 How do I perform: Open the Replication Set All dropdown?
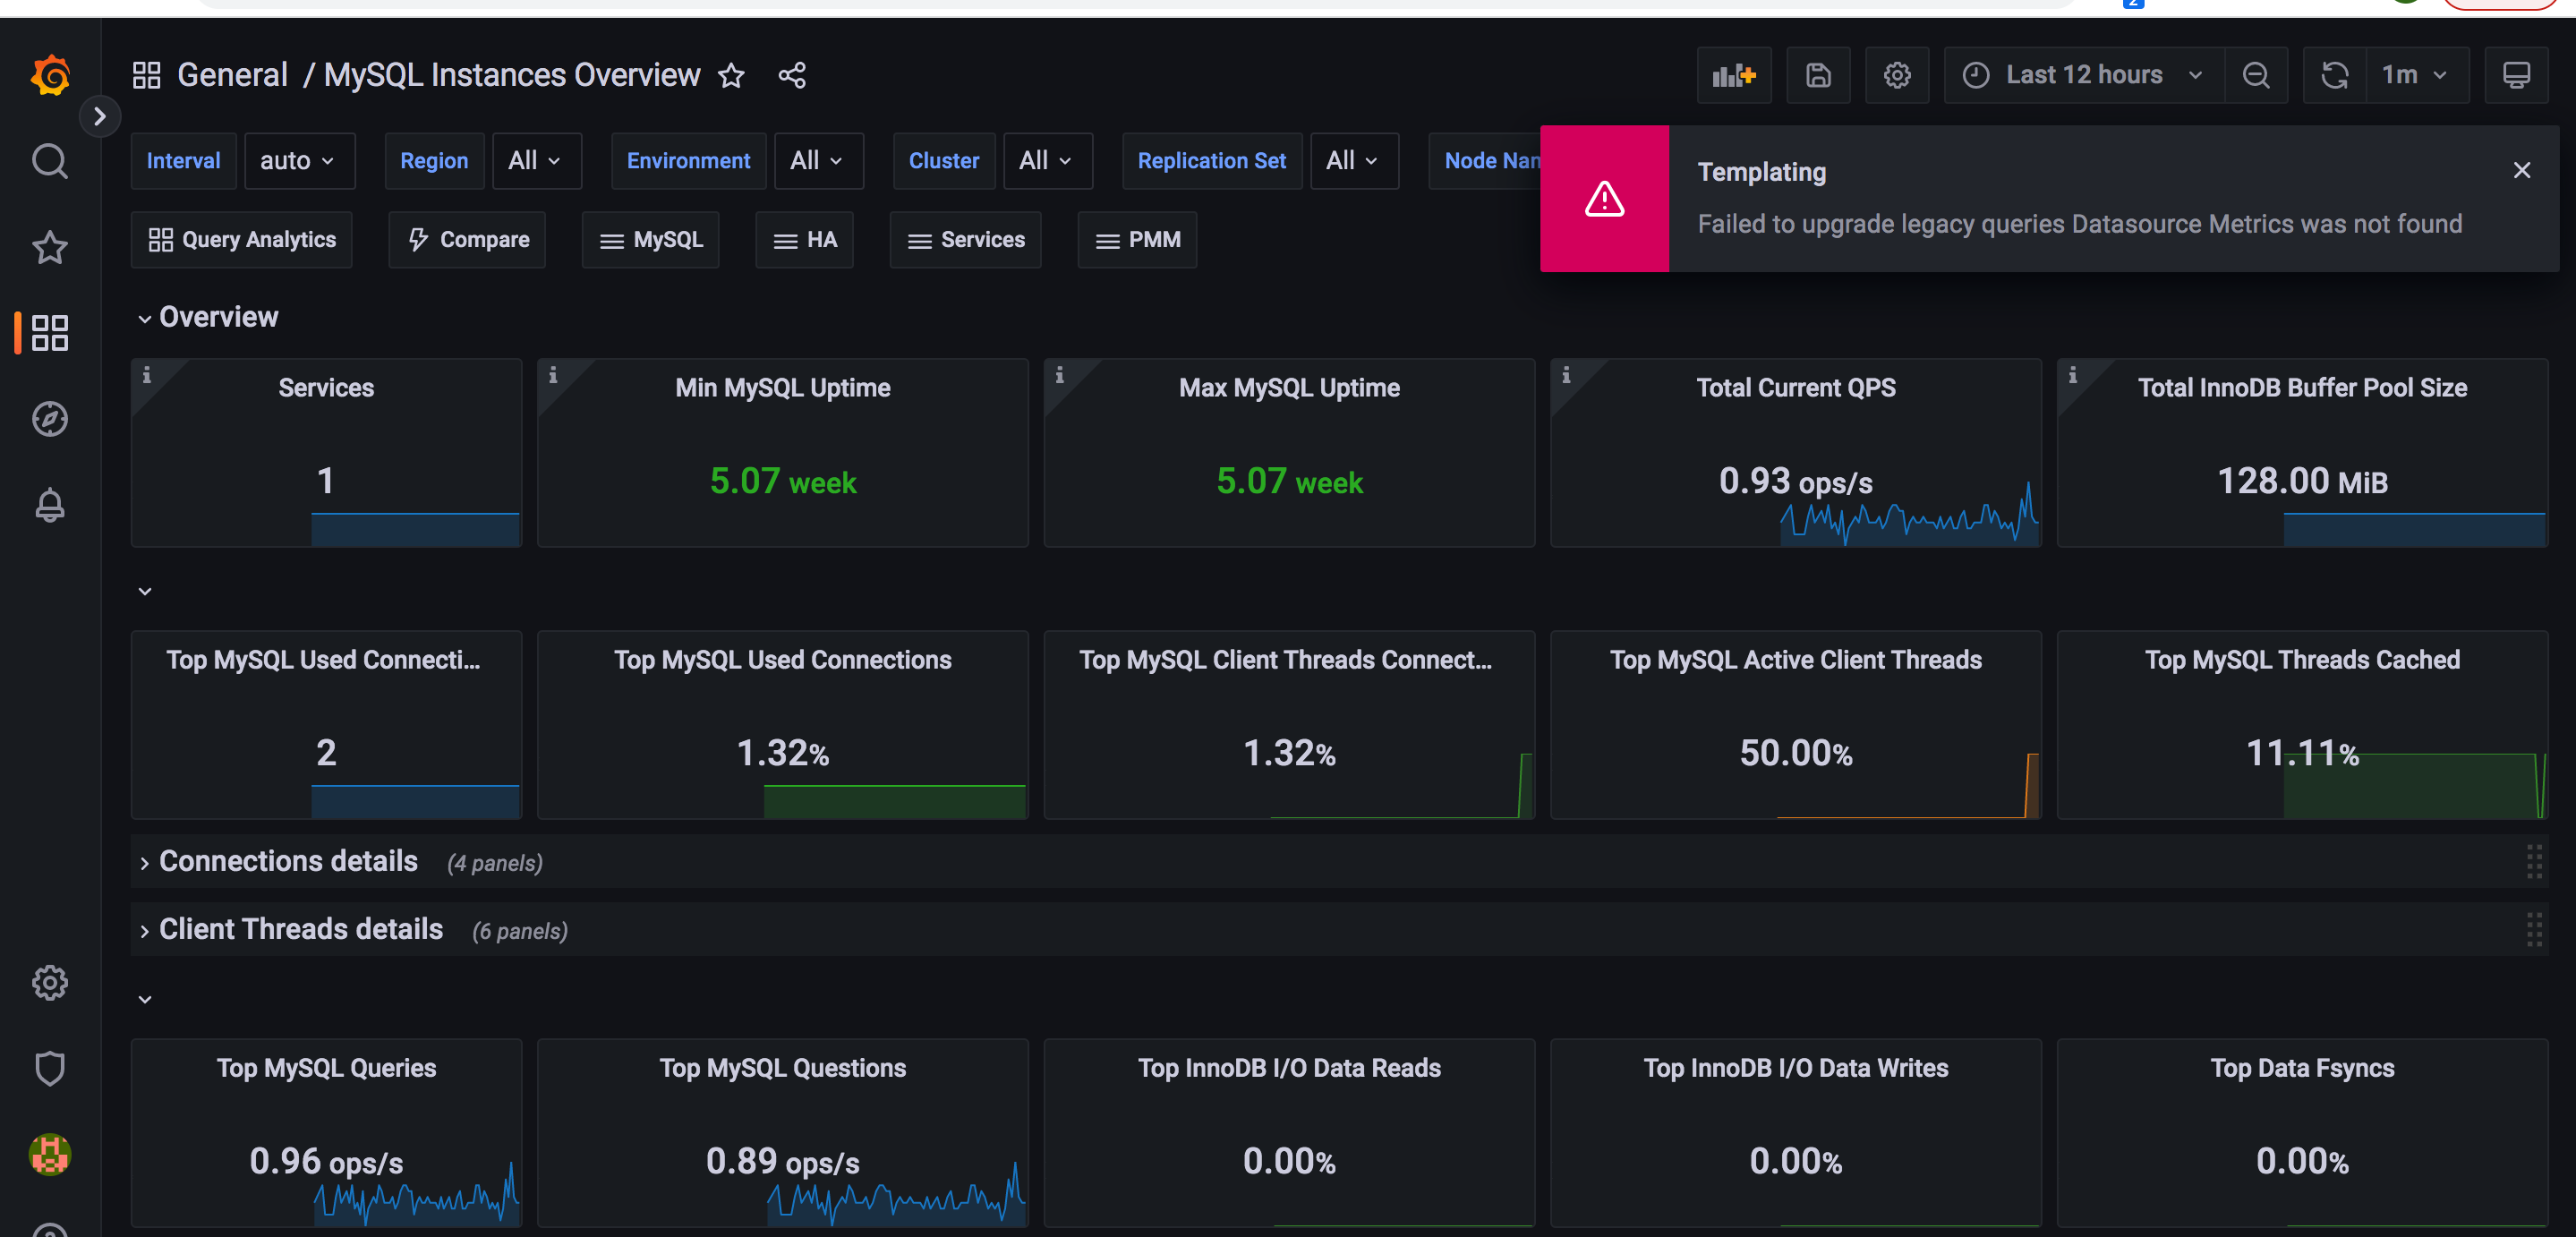[1355, 161]
